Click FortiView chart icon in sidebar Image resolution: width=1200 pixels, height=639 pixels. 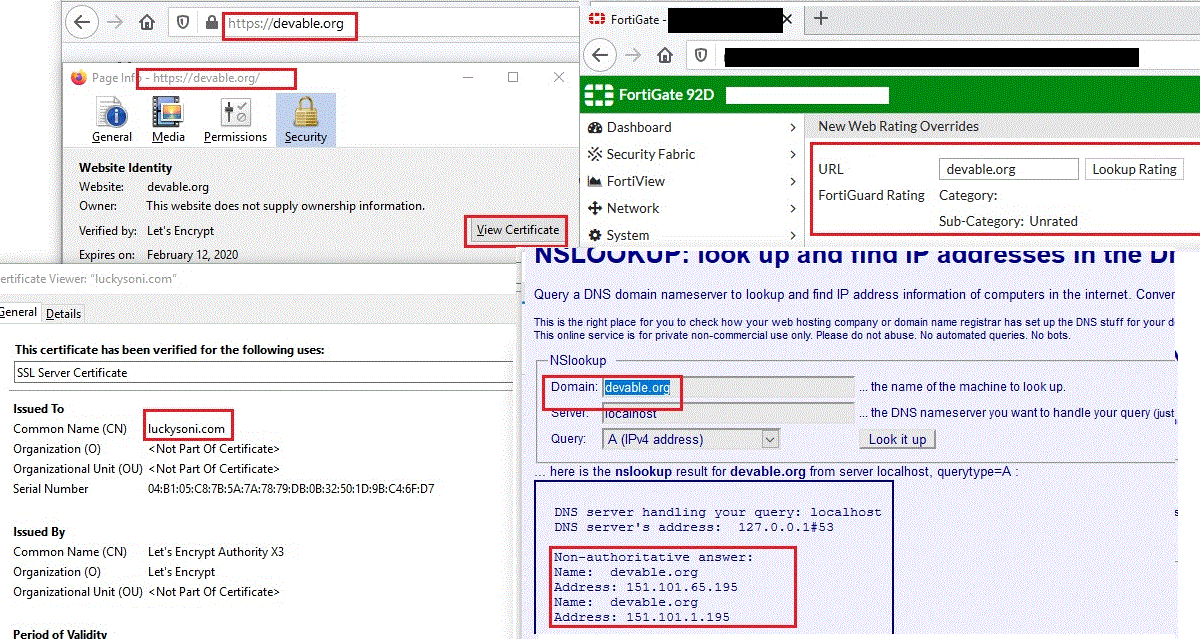tap(595, 181)
